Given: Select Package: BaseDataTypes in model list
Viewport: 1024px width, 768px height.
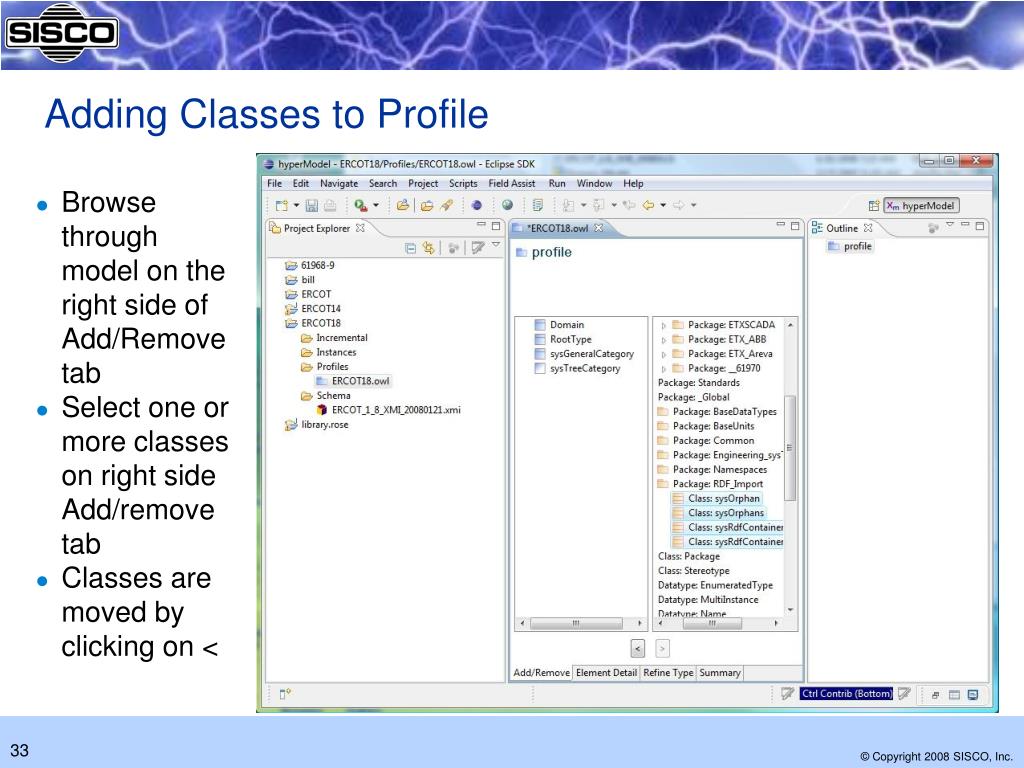Looking at the screenshot, I should (717, 411).
